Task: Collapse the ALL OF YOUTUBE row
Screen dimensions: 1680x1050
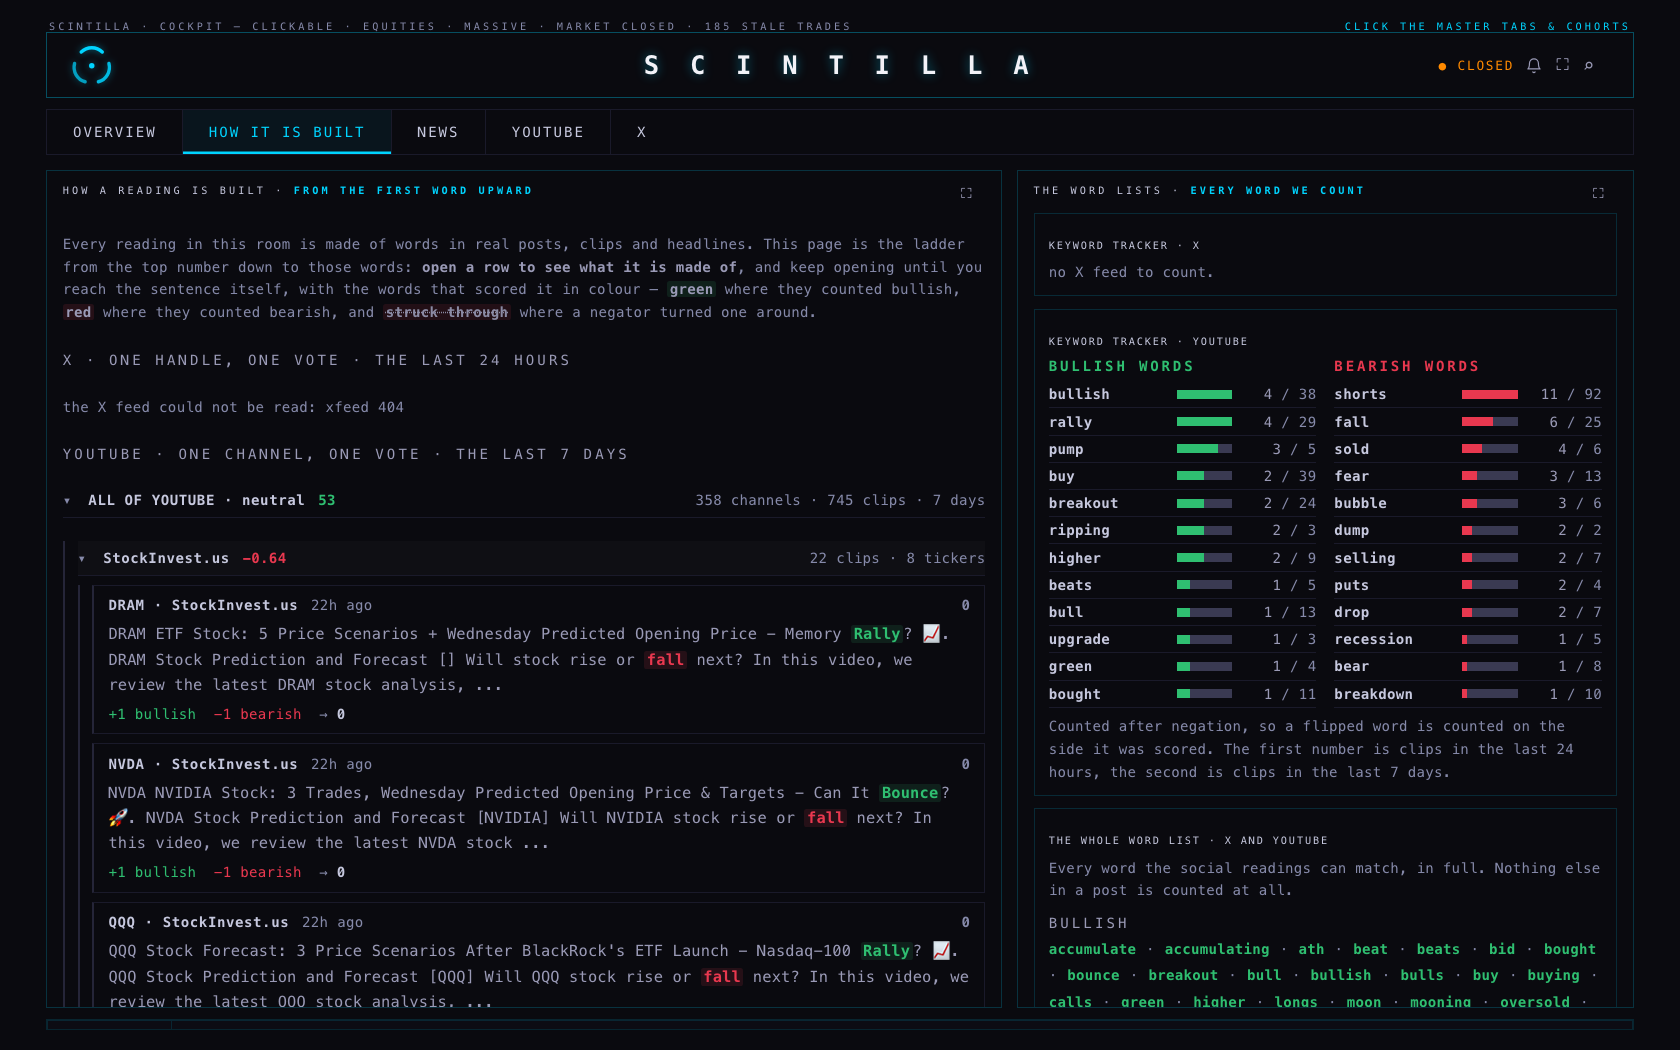Action: click(x=524, y=500)
